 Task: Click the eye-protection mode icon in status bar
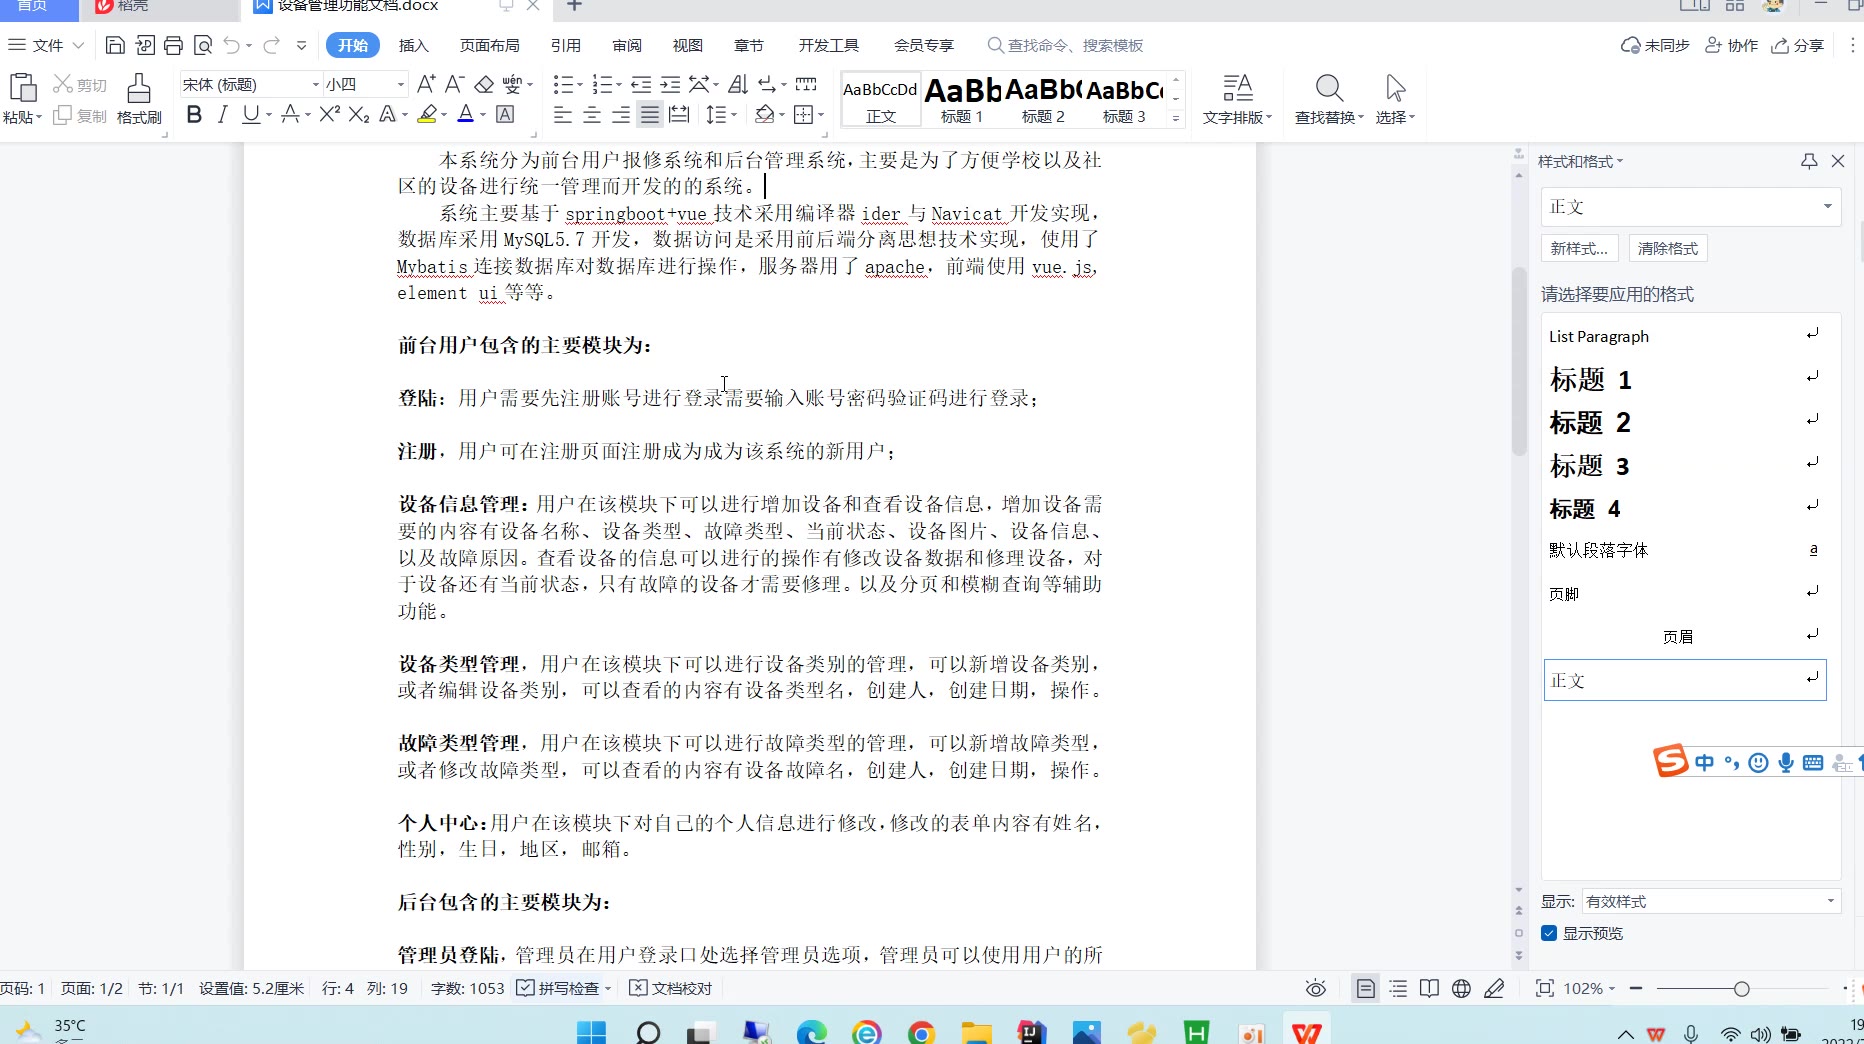click(x=1316, y=988)
